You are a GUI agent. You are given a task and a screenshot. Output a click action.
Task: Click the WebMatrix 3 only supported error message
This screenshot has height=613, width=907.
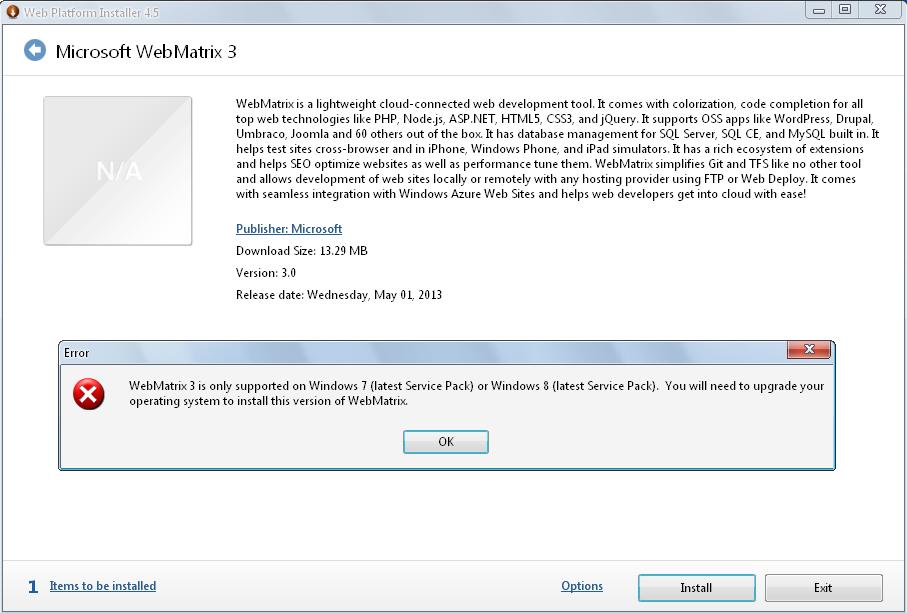click(477, 393)
